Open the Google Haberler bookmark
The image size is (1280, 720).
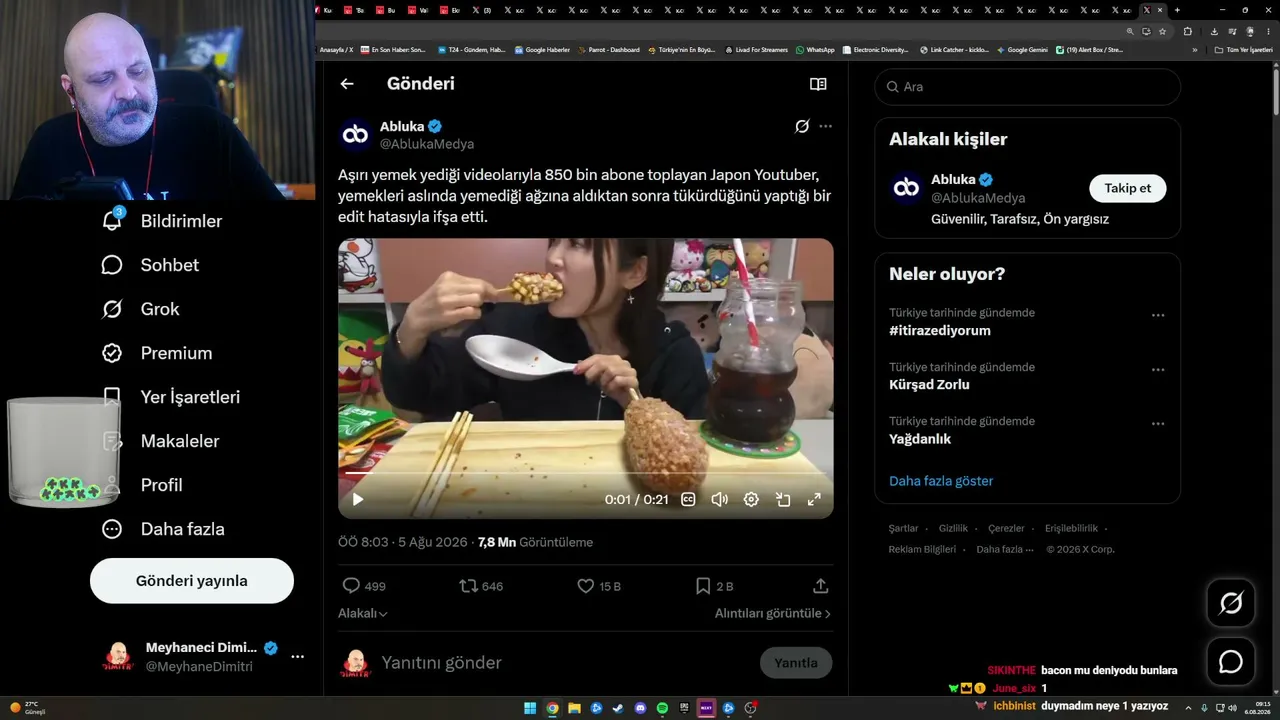[x=543, y=50]
